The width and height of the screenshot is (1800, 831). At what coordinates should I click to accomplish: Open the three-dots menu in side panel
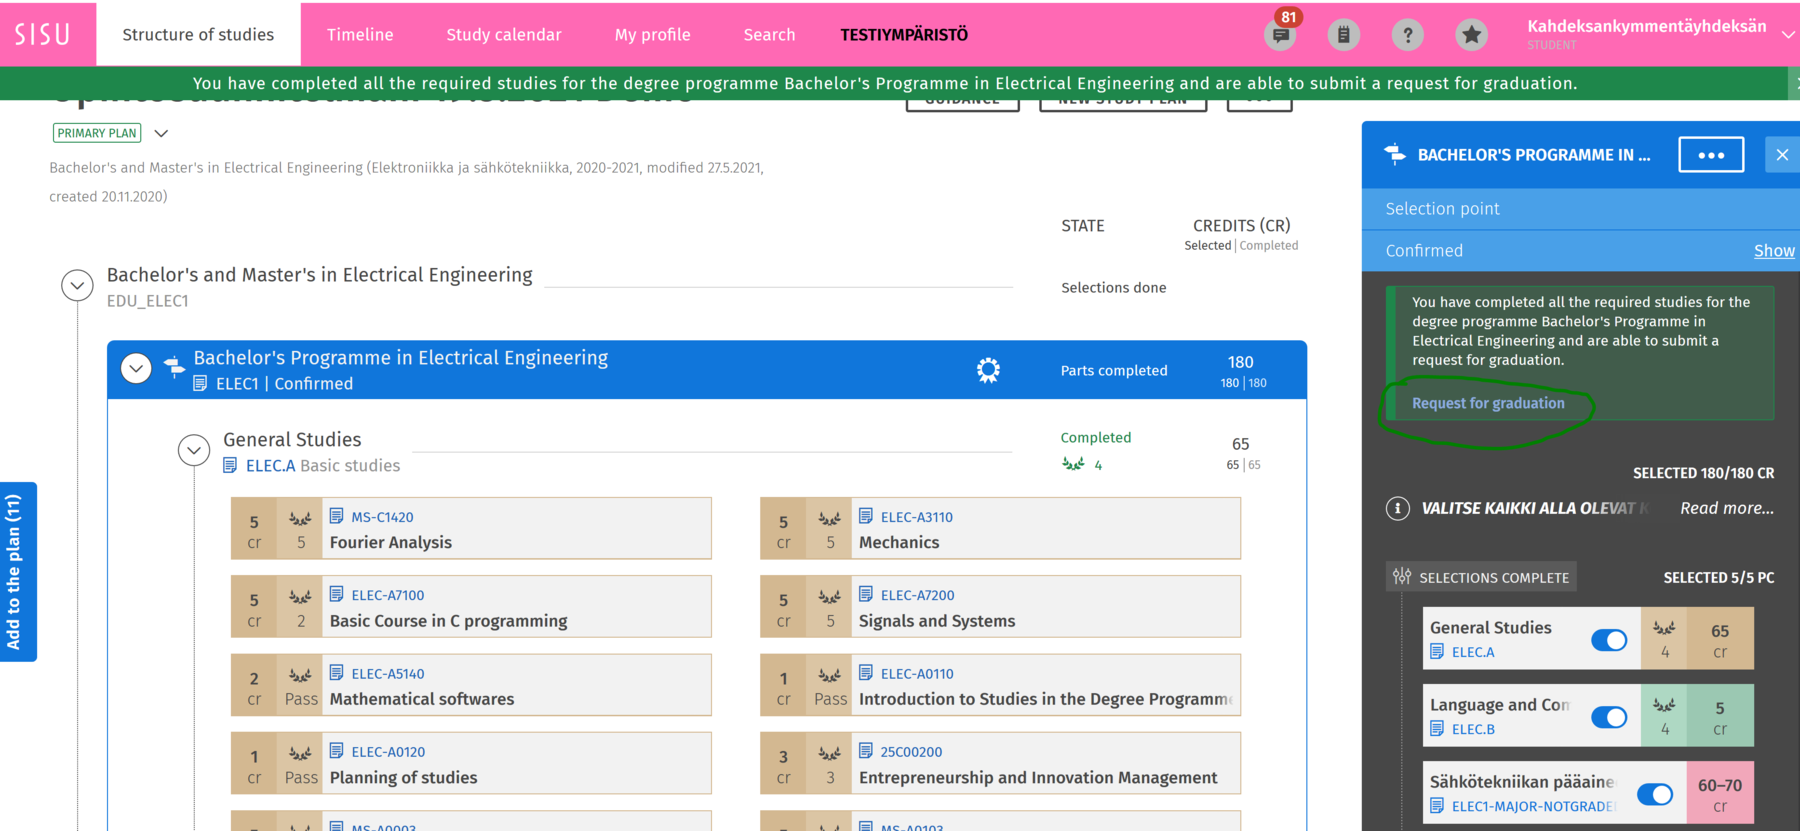click(1711, 155)
